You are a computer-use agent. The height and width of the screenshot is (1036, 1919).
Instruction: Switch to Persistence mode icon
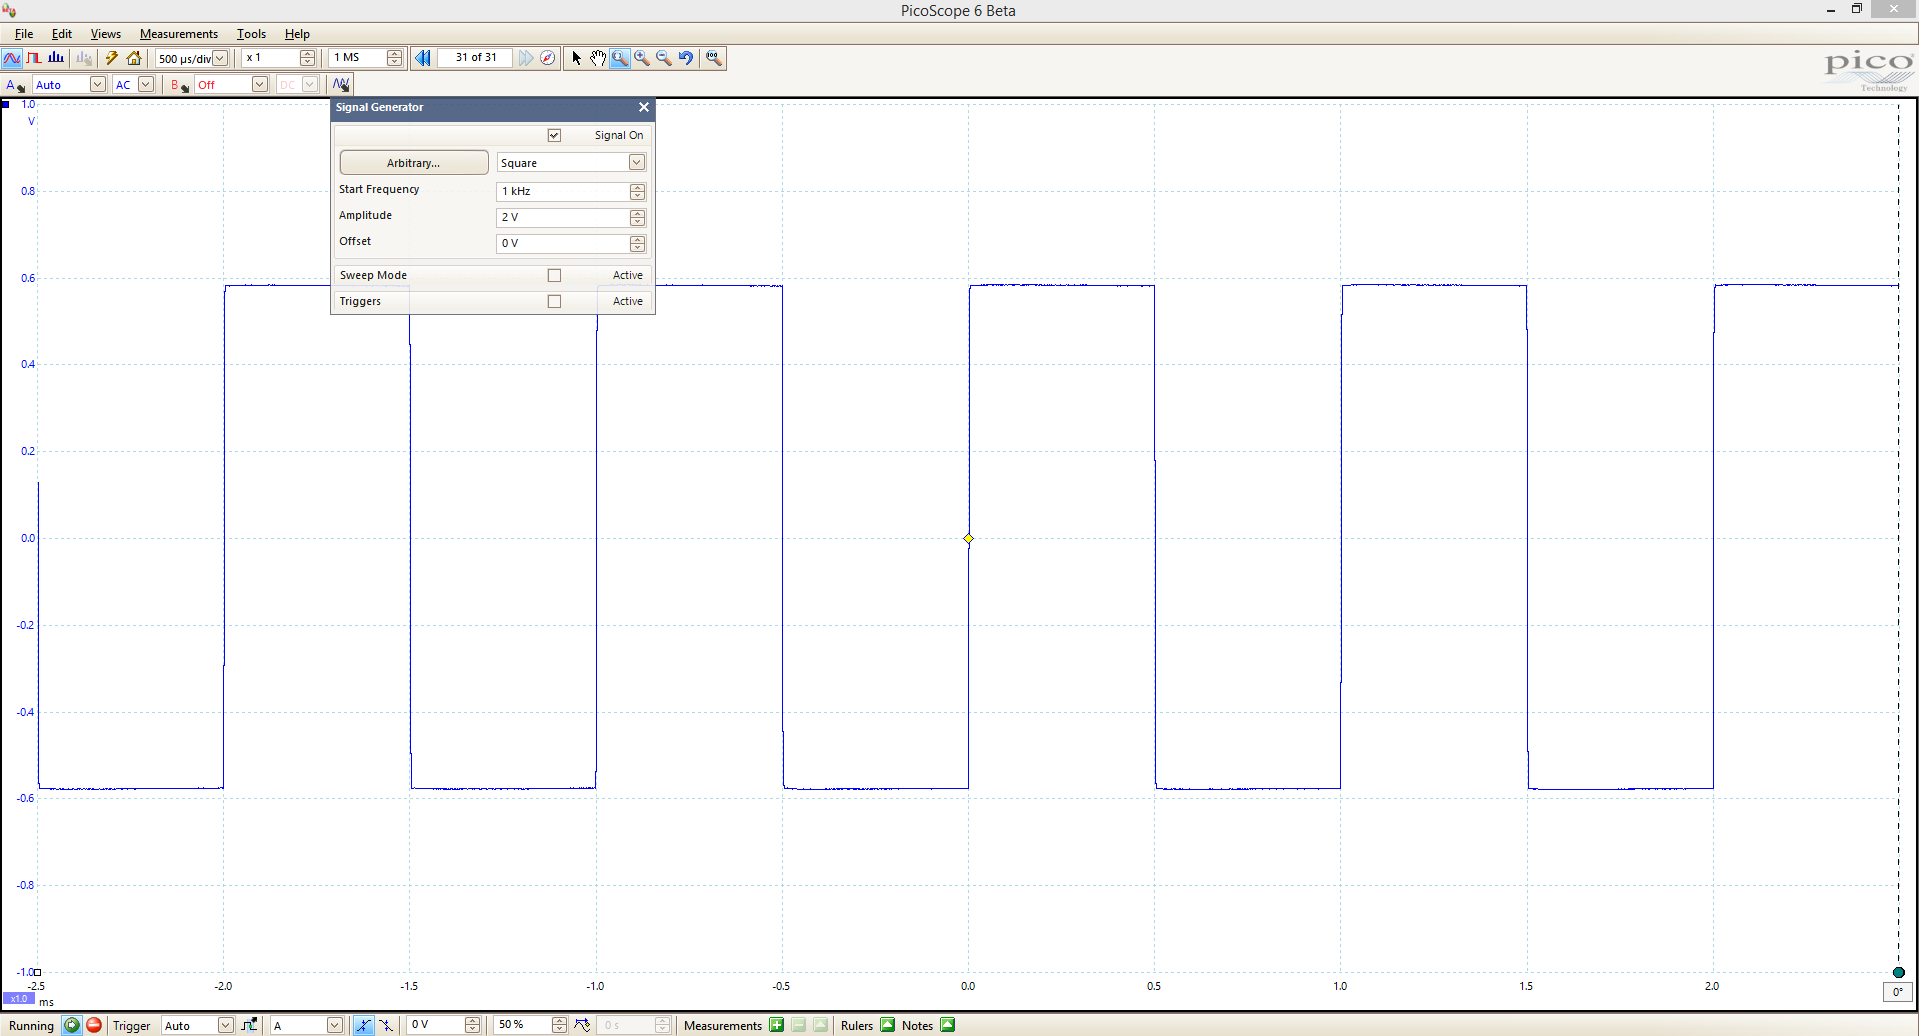tap(34, 58)
